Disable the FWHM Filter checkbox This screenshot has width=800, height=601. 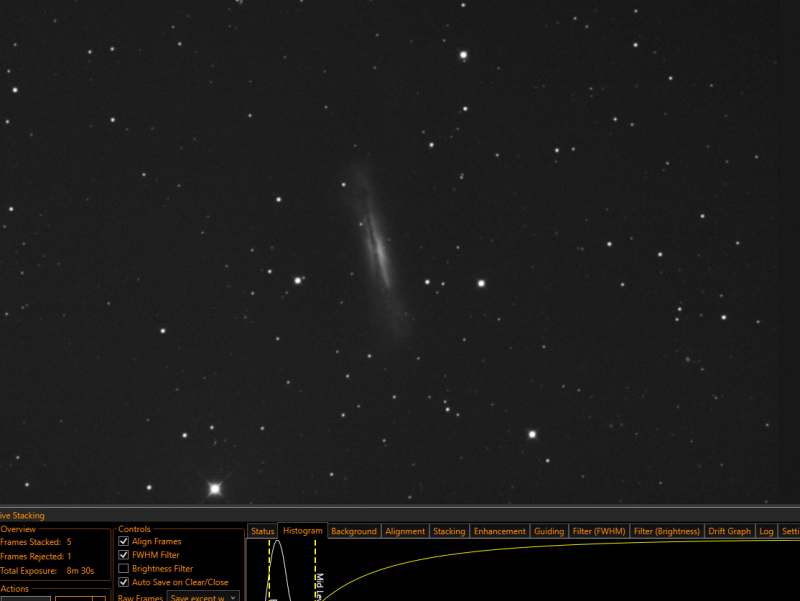click(123, 555)
